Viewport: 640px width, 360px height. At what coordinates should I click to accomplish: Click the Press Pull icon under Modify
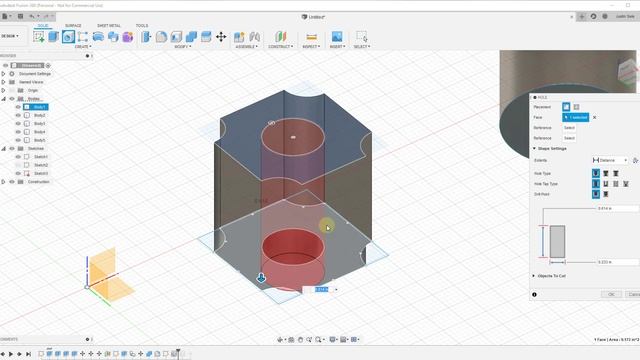pyautogui.click(x=146, y=37)
